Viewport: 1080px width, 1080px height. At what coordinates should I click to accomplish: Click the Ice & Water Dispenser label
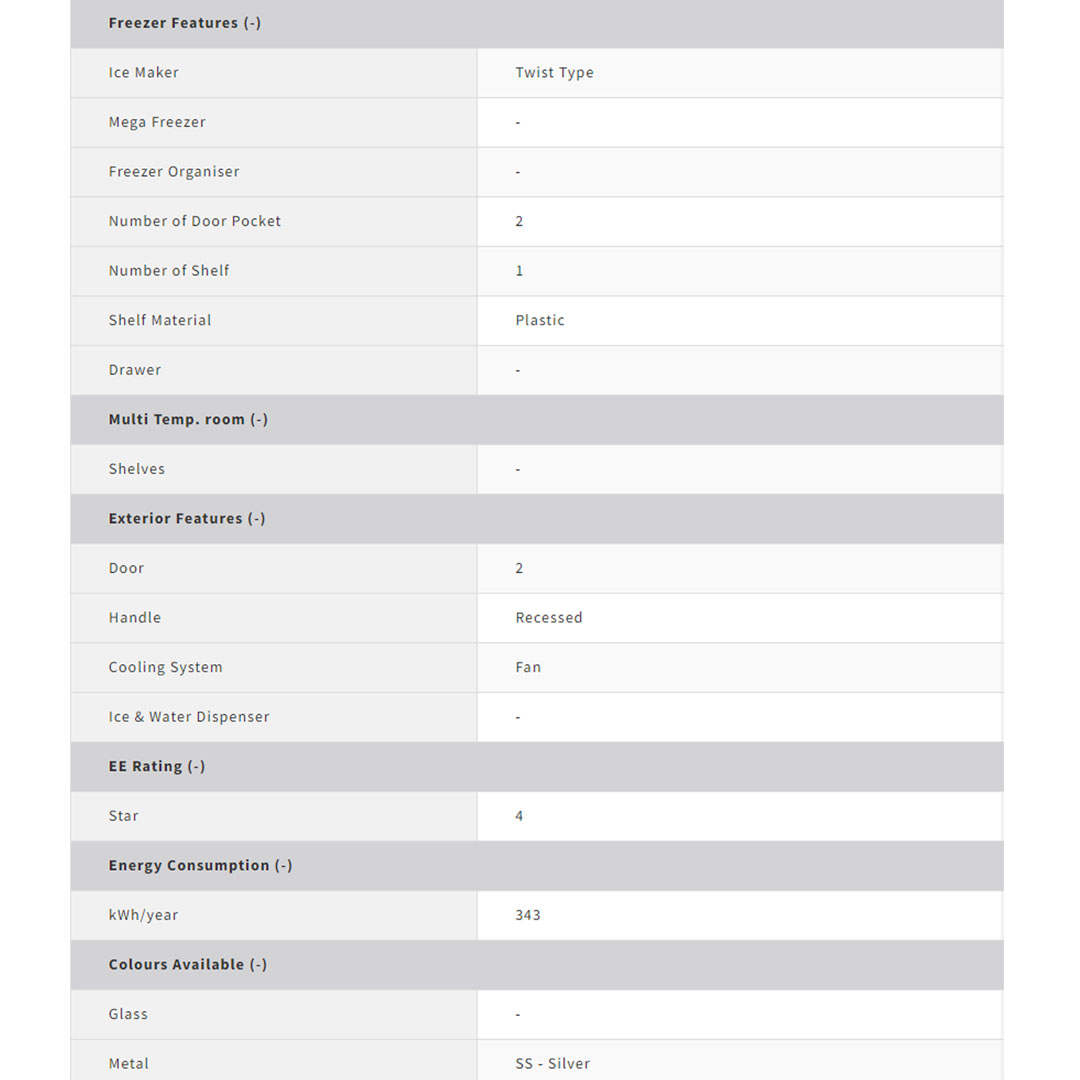189,717
